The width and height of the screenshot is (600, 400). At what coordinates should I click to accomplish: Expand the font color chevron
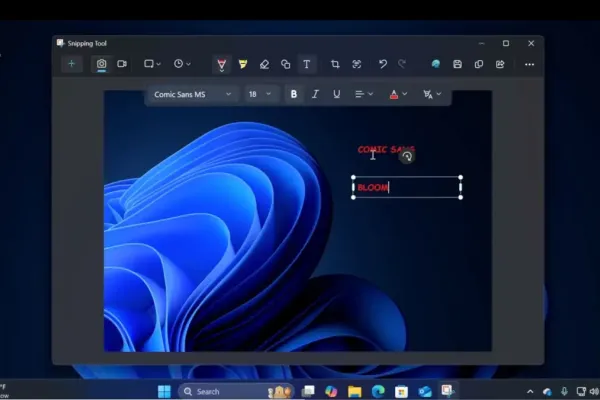(x=405, y=94)
